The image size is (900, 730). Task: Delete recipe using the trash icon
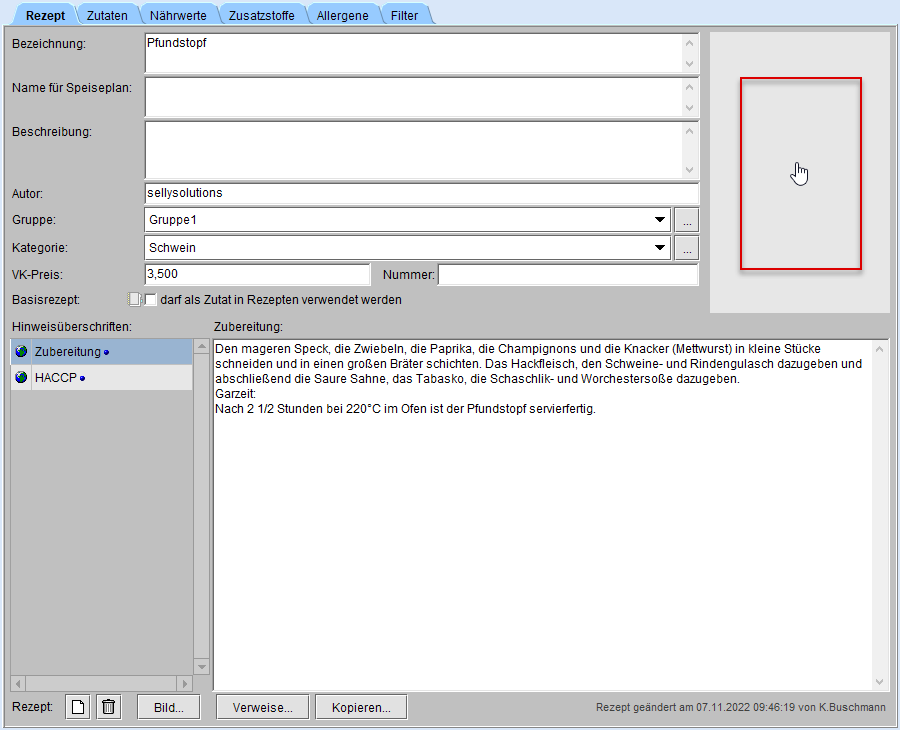click(x=109, y=707)
